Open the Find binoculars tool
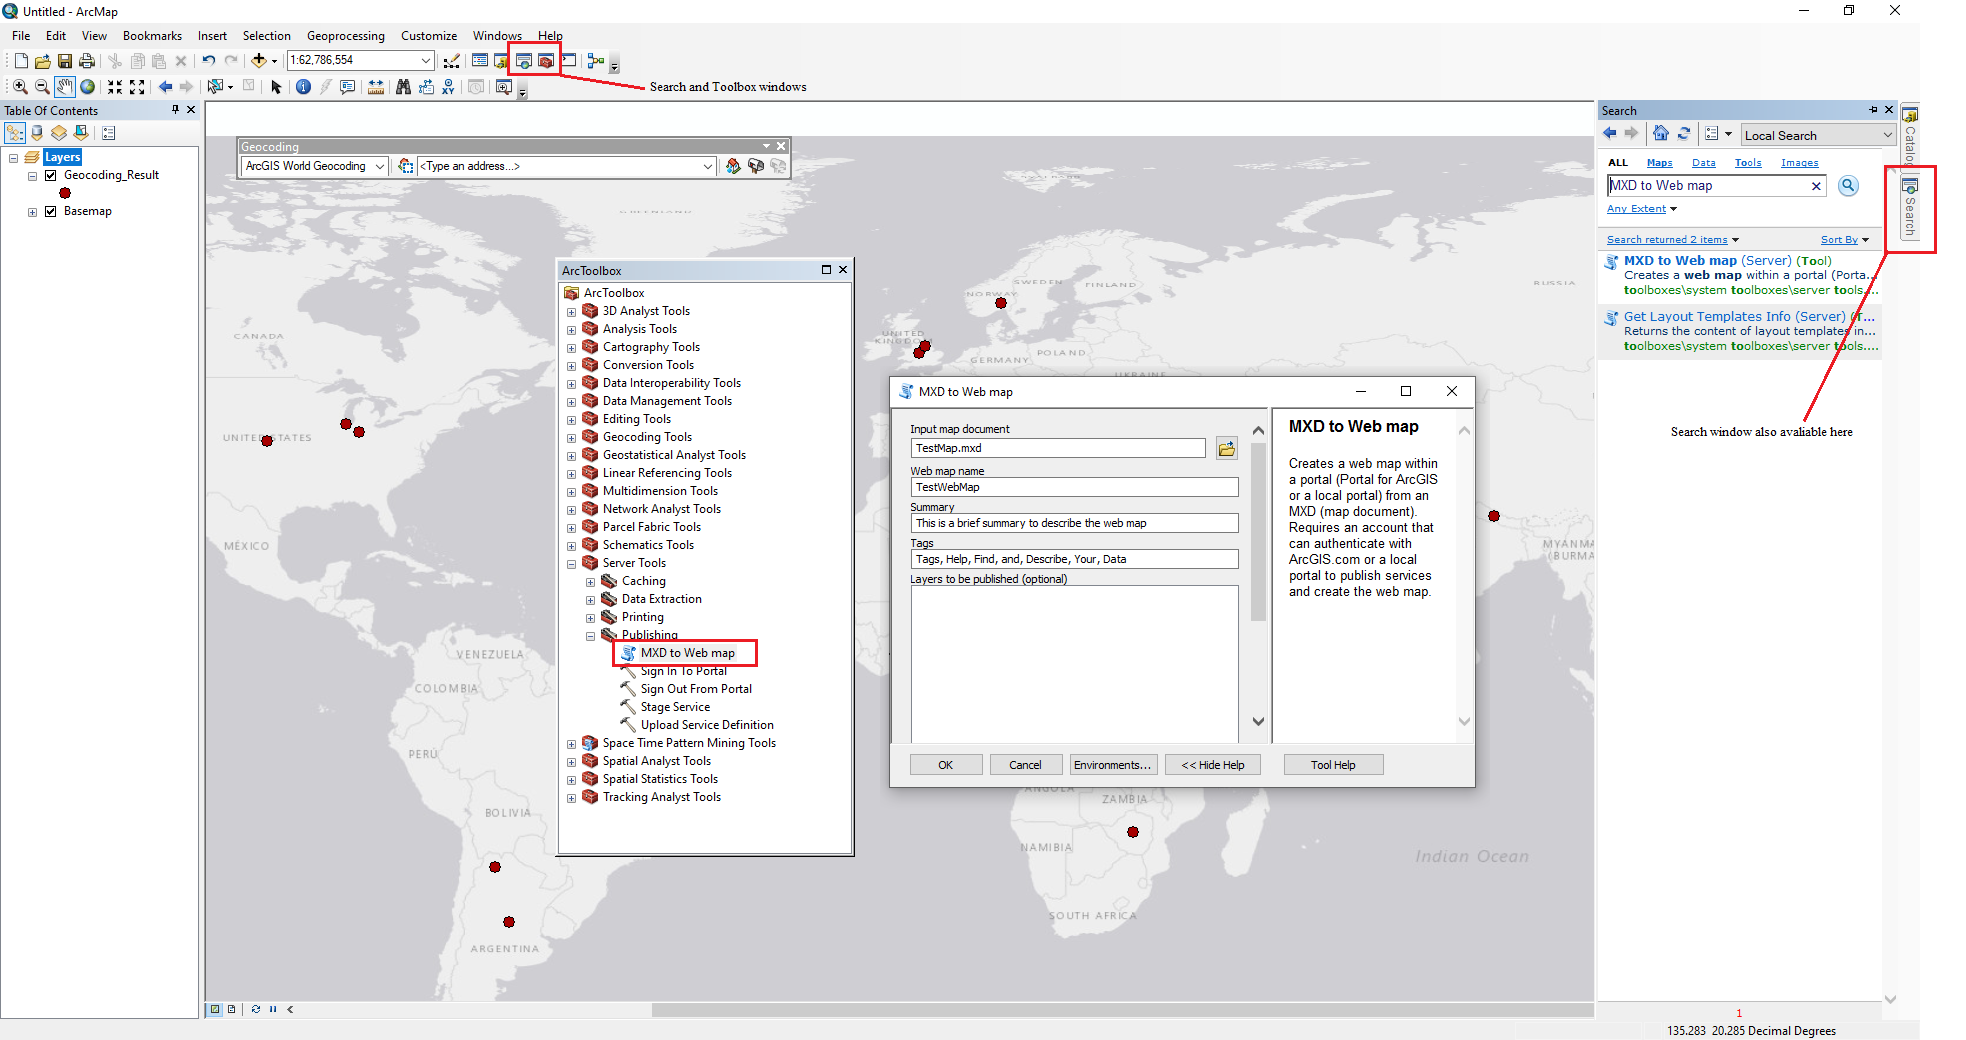Image resolution: width=1966 pixels, height=1040 pixels. pos(403,87)
